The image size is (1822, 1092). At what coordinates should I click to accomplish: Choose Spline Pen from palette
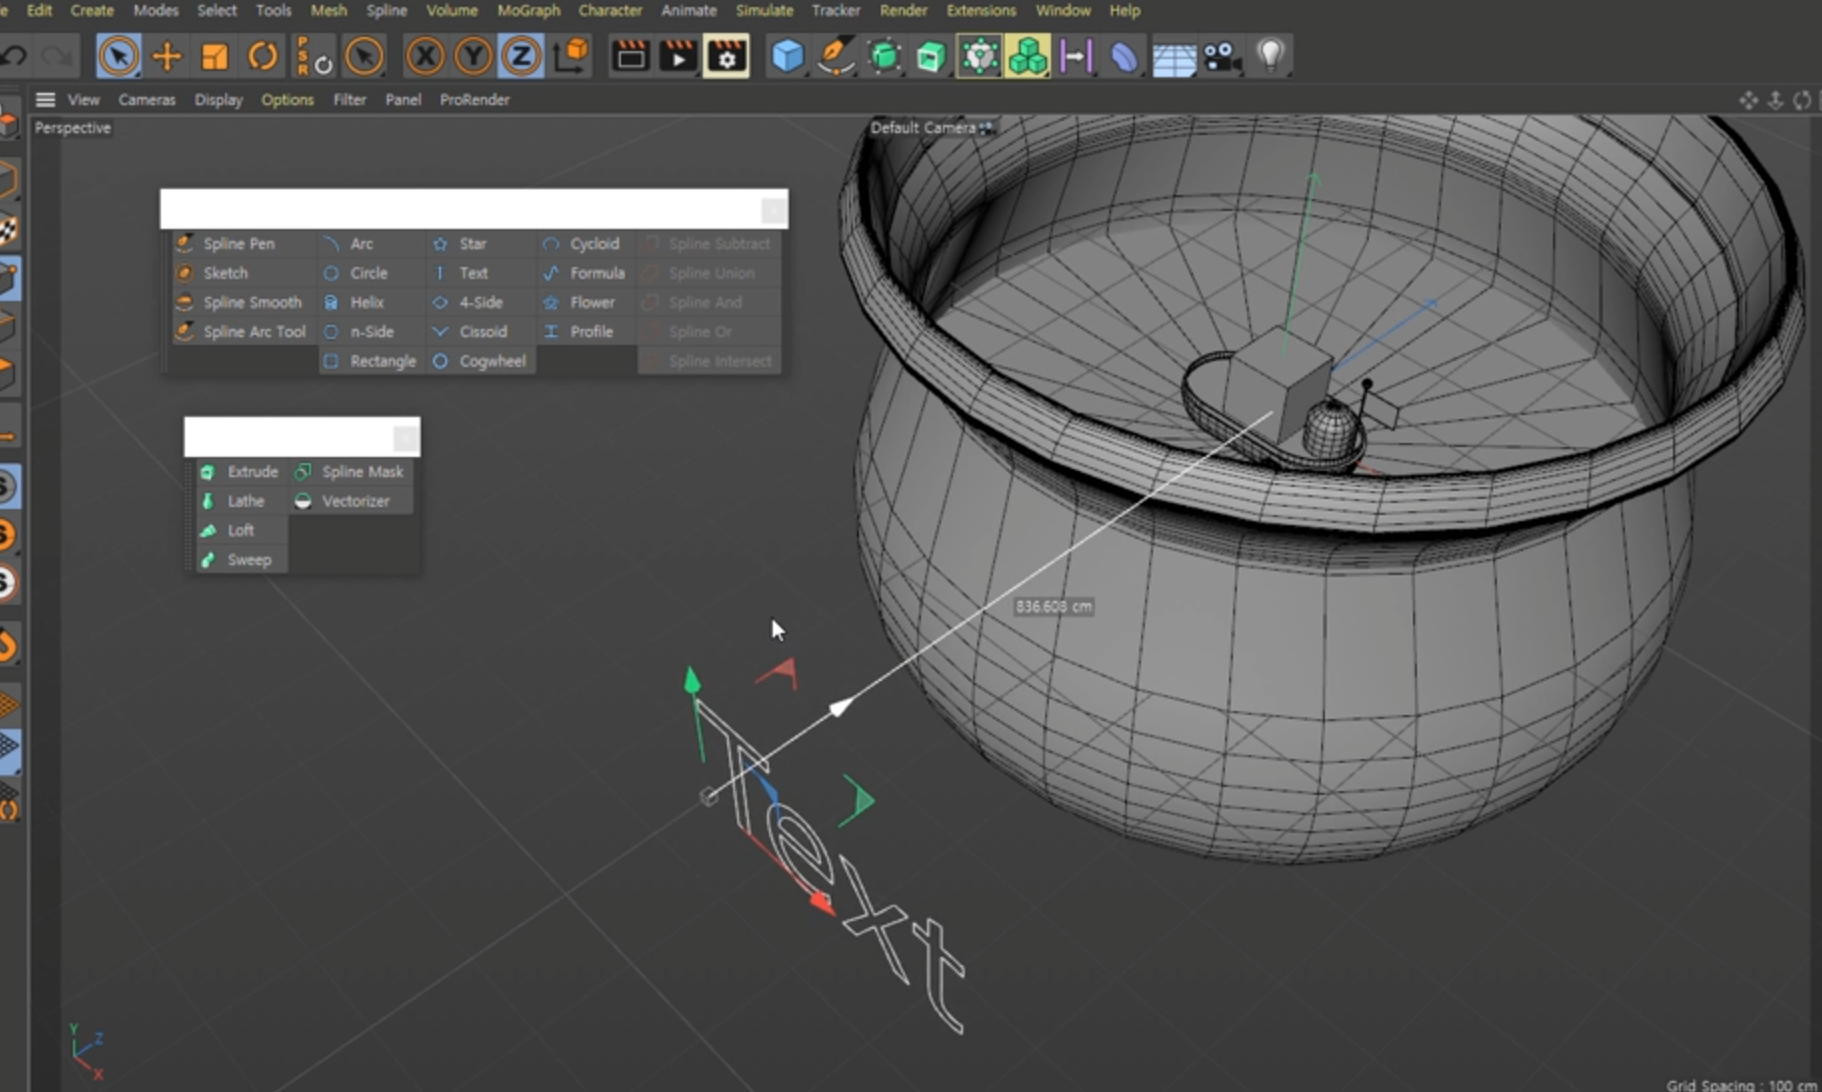(242, 243)
